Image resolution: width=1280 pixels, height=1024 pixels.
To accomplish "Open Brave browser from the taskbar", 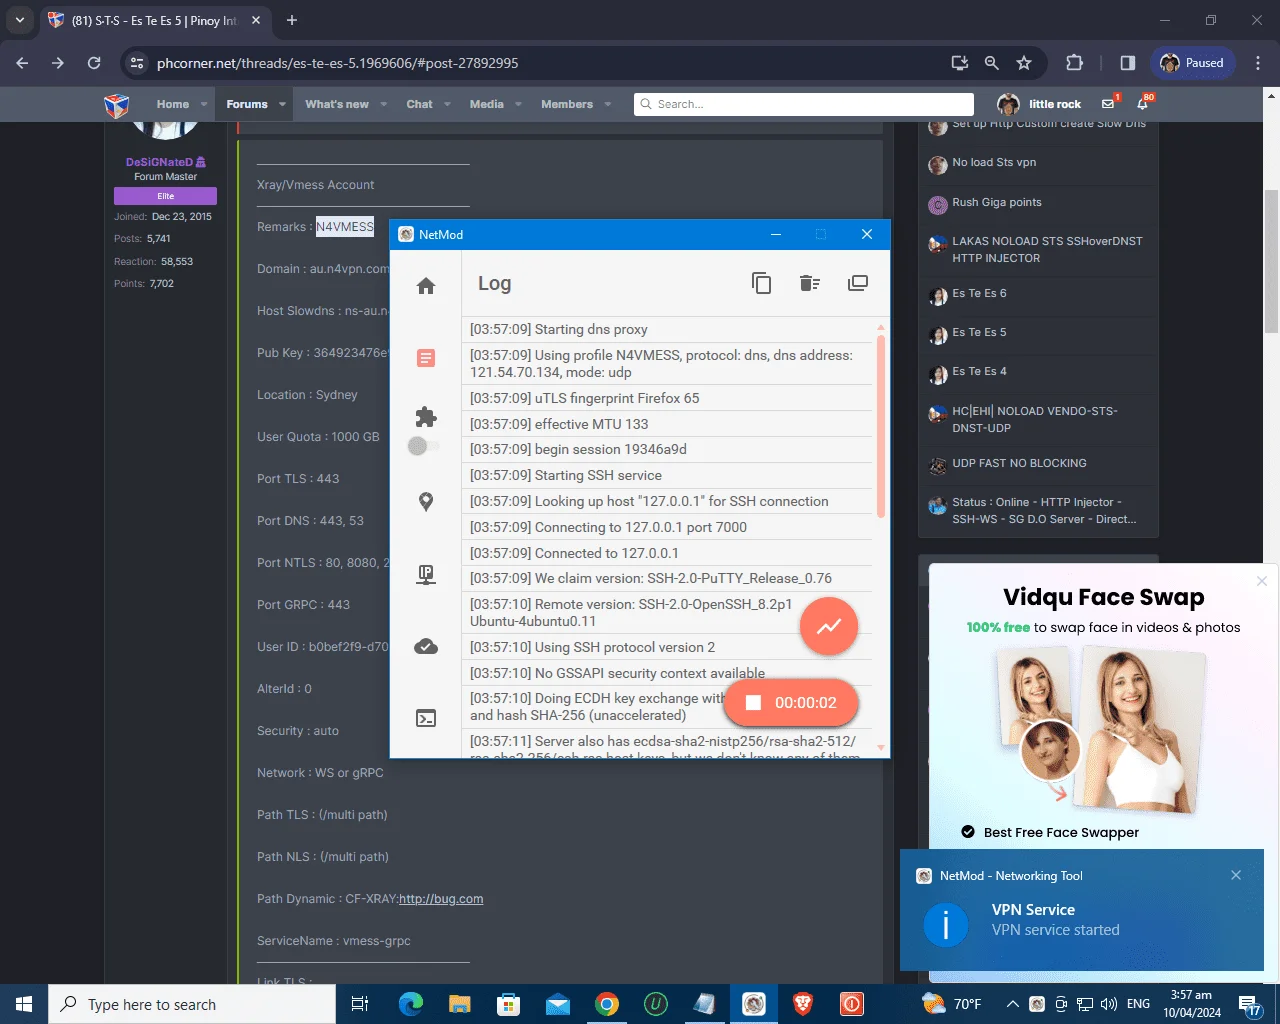I will 803,1004.
